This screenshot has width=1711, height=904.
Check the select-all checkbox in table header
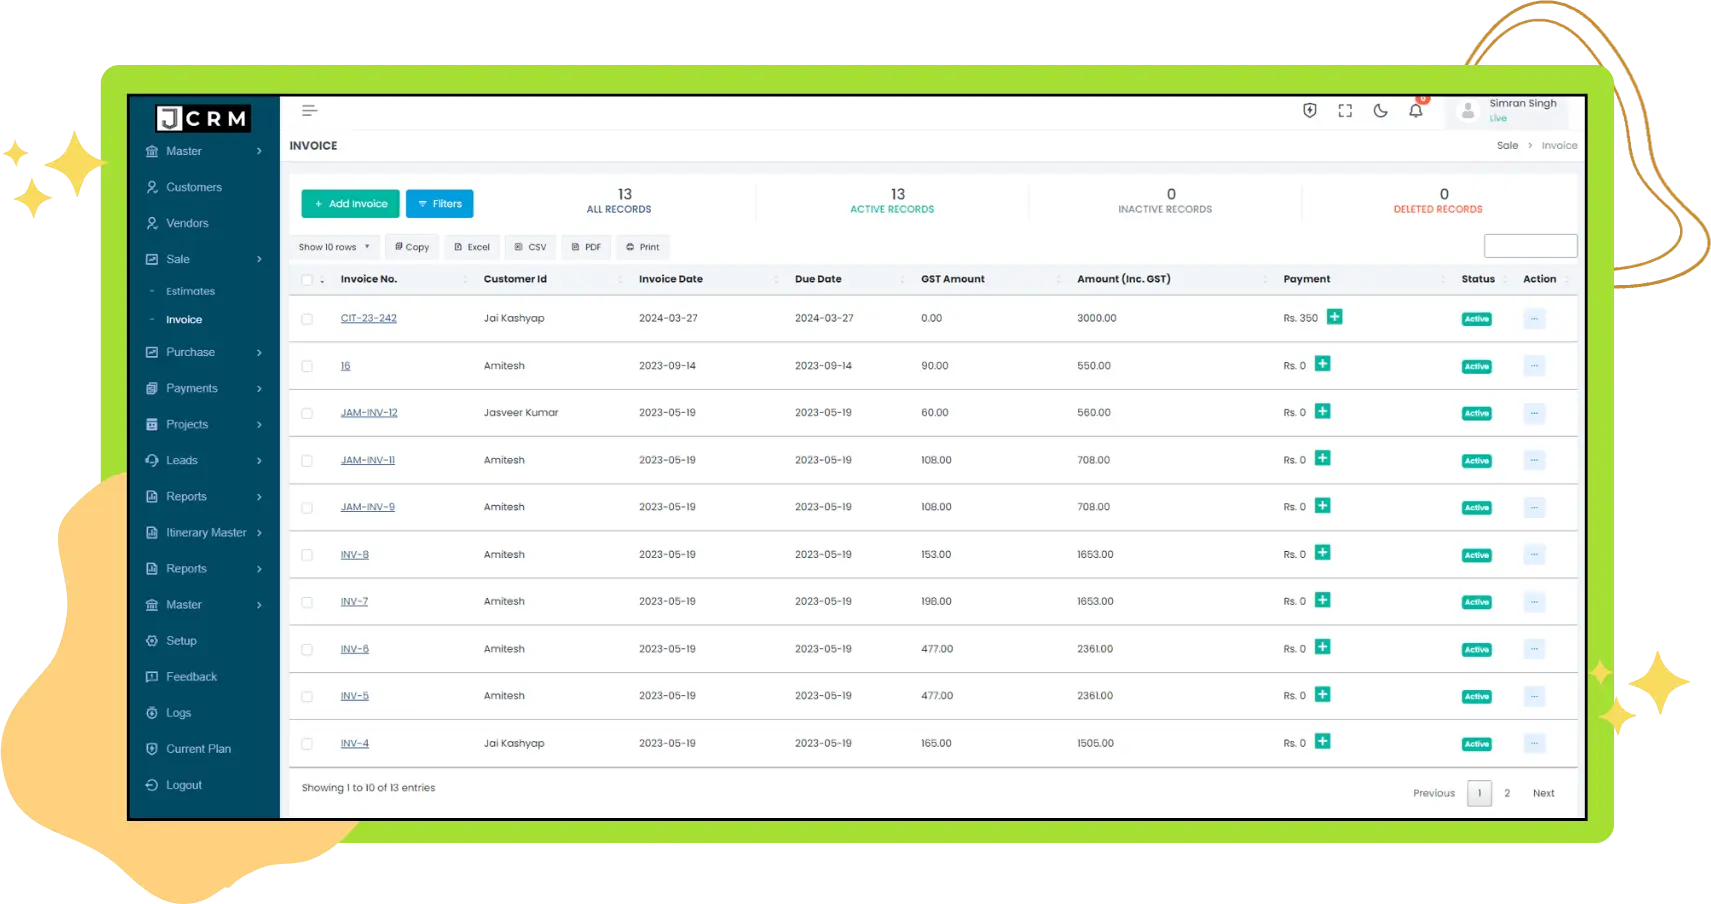[x=307, y=279]
